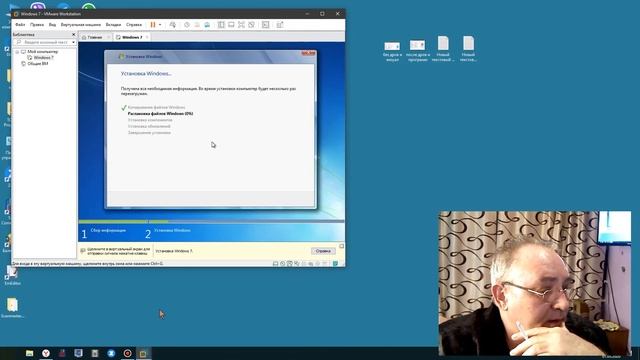Collapse the Мой компьютер tree node
This screenshot has height=360, width=640.
(x=17, y=52)
